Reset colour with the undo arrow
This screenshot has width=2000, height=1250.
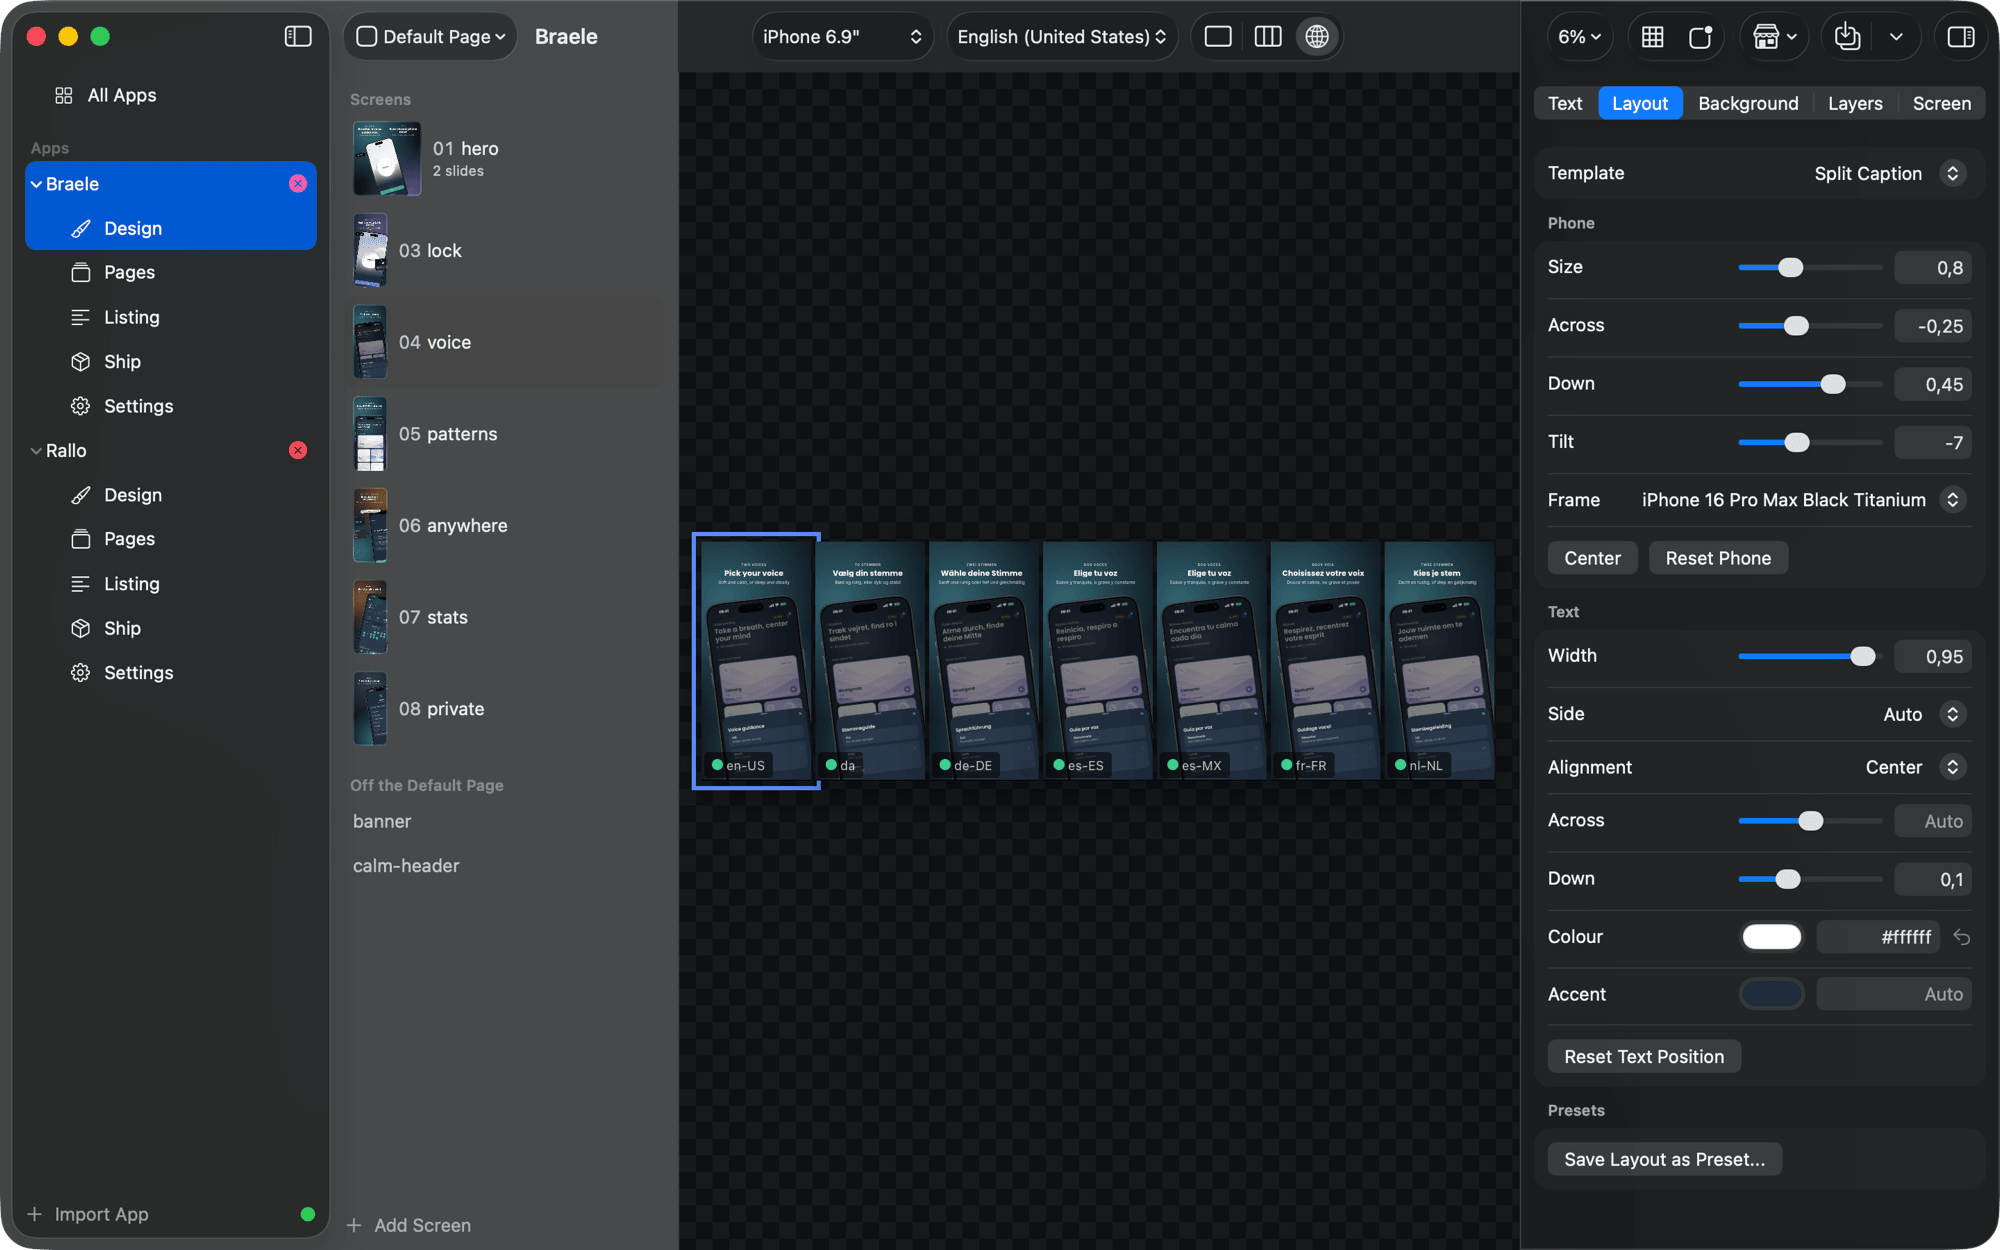tap(1962, 937)
